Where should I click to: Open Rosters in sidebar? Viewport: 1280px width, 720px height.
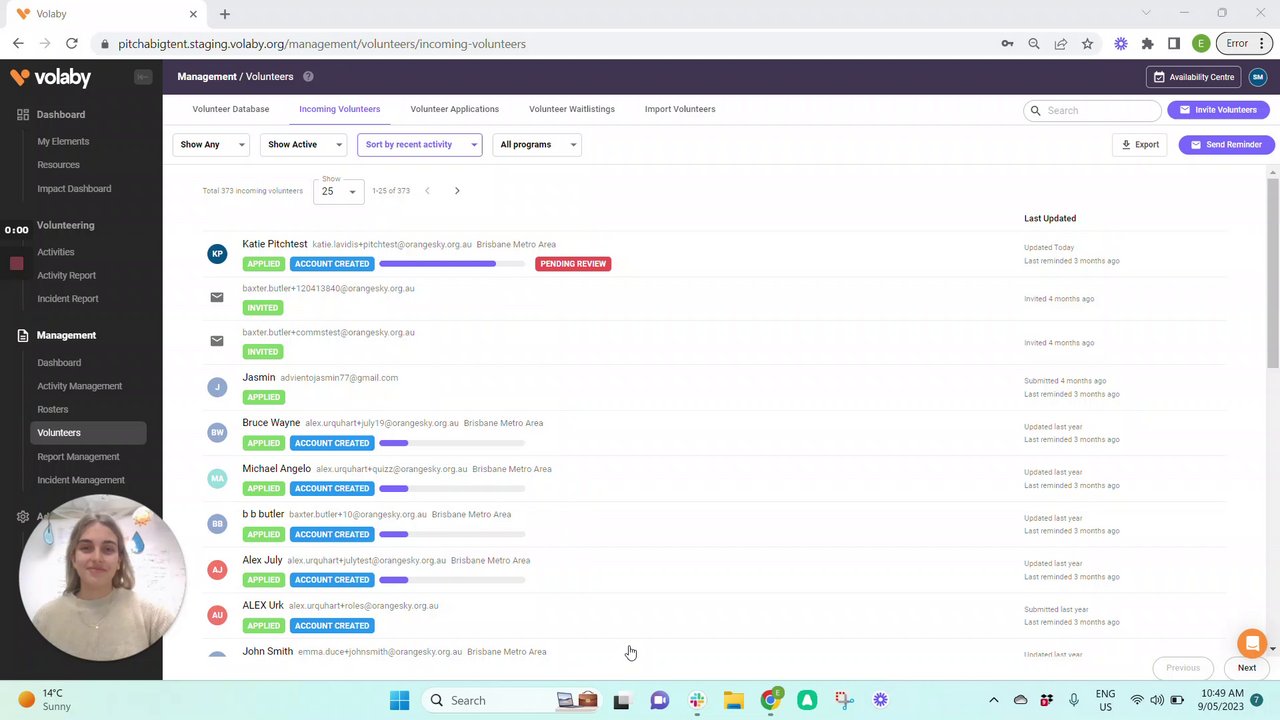click(x=53, y=409)
